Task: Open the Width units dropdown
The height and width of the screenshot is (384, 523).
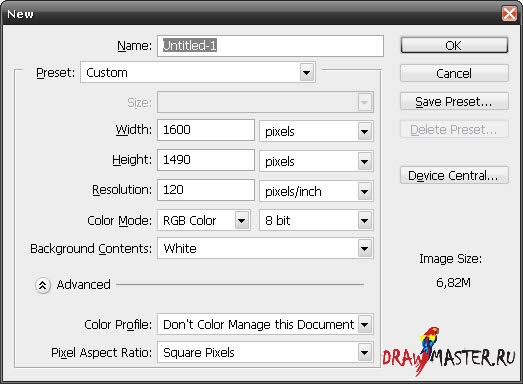Action: pyautogui.click(x=316, y=131)
